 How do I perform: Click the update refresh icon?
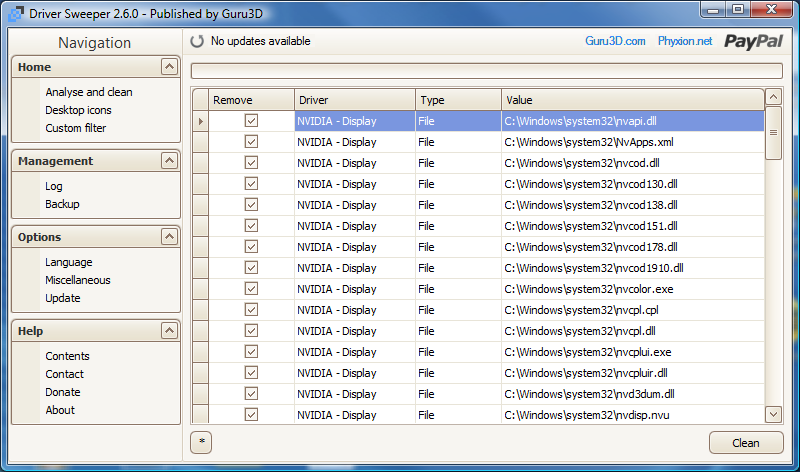tap(197, 41)
